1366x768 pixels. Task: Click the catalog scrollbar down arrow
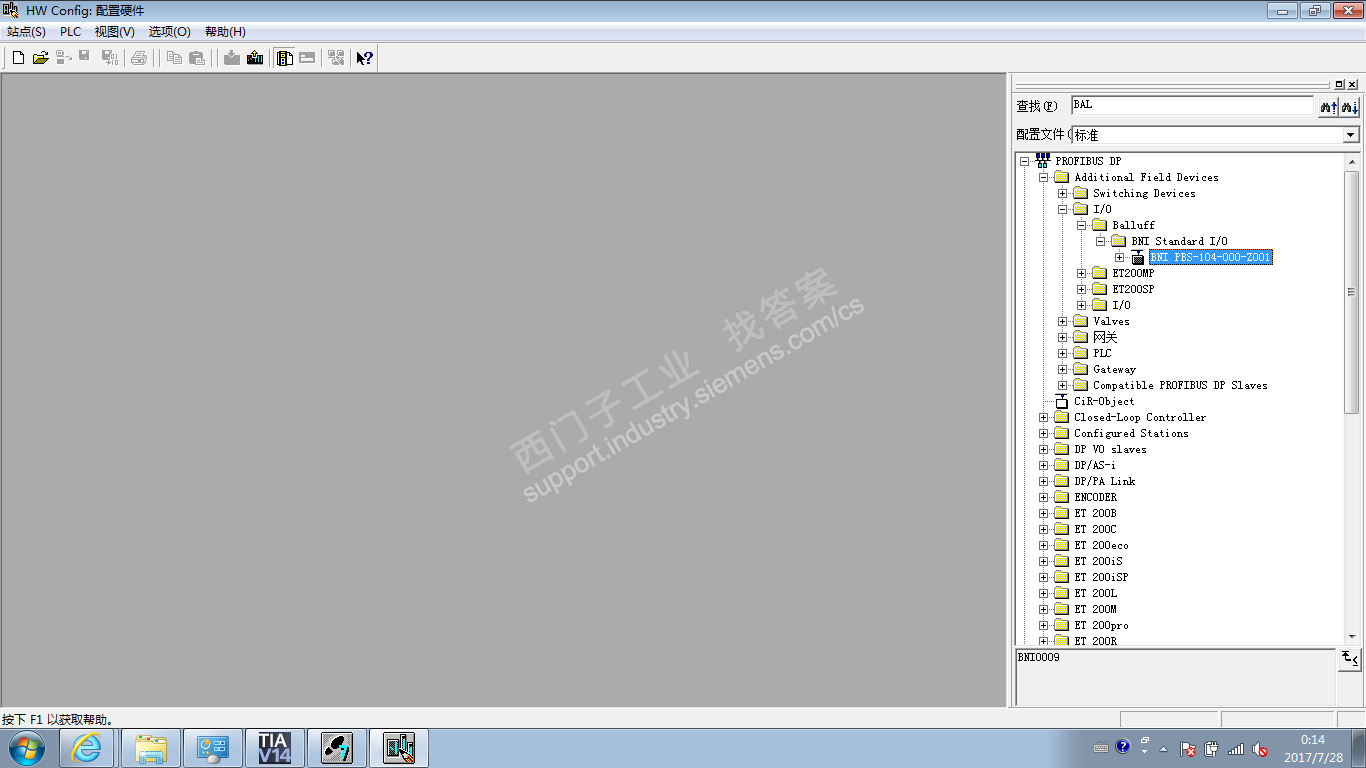pyautogui.click(x=1352, y=636)
